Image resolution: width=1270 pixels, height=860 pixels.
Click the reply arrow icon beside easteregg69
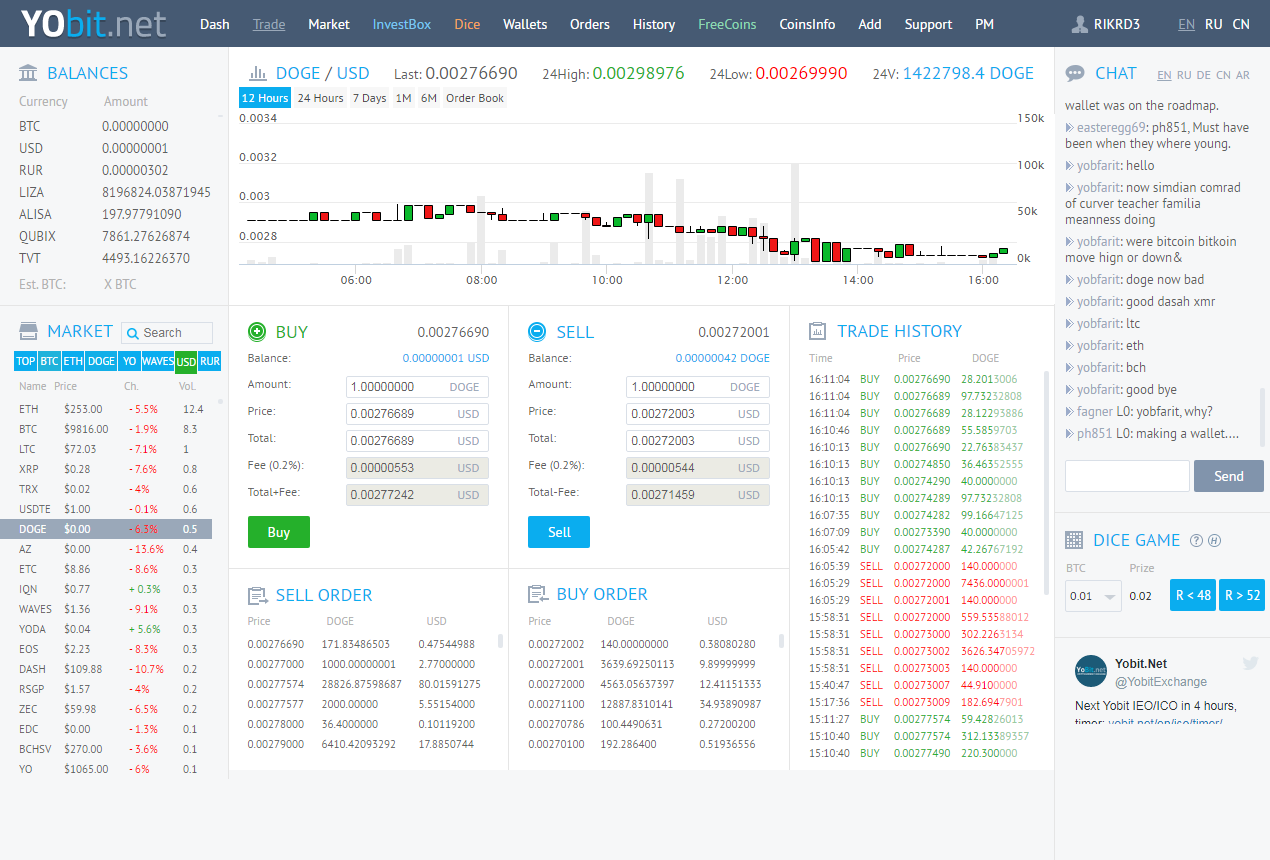(x=1070, y=128)
